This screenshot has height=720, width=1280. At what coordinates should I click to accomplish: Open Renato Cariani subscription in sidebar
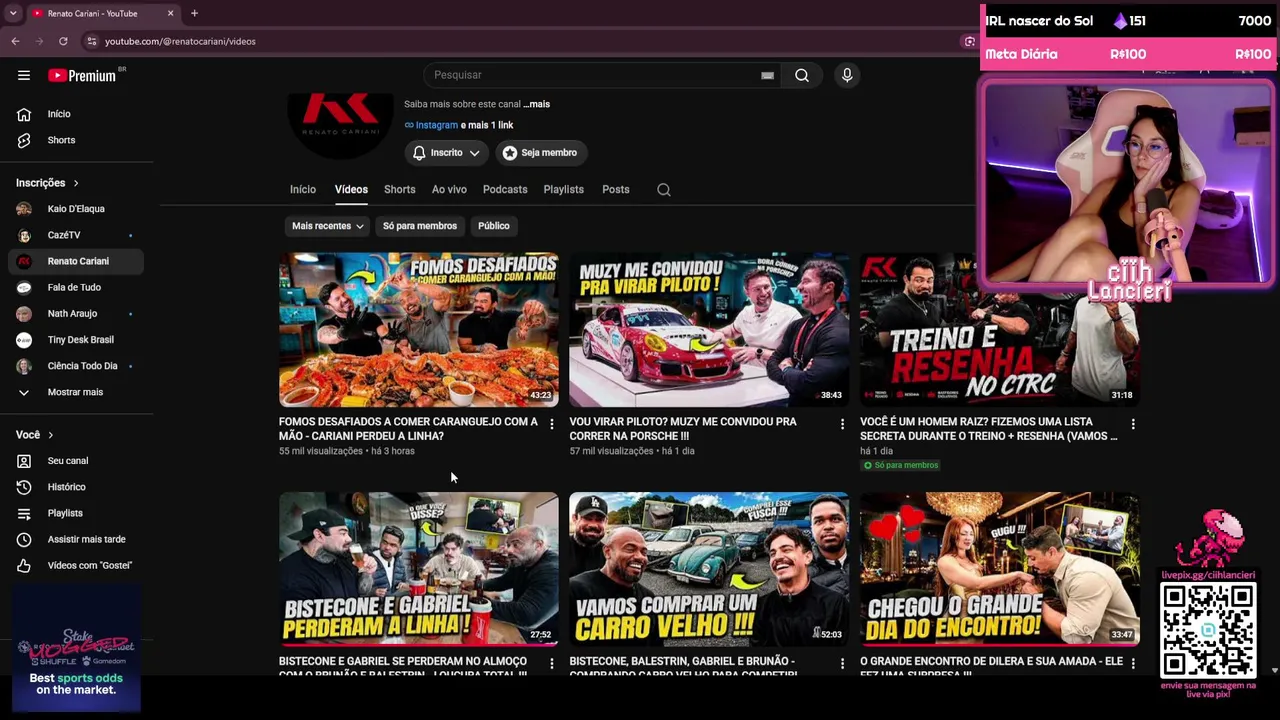[77, 261]
